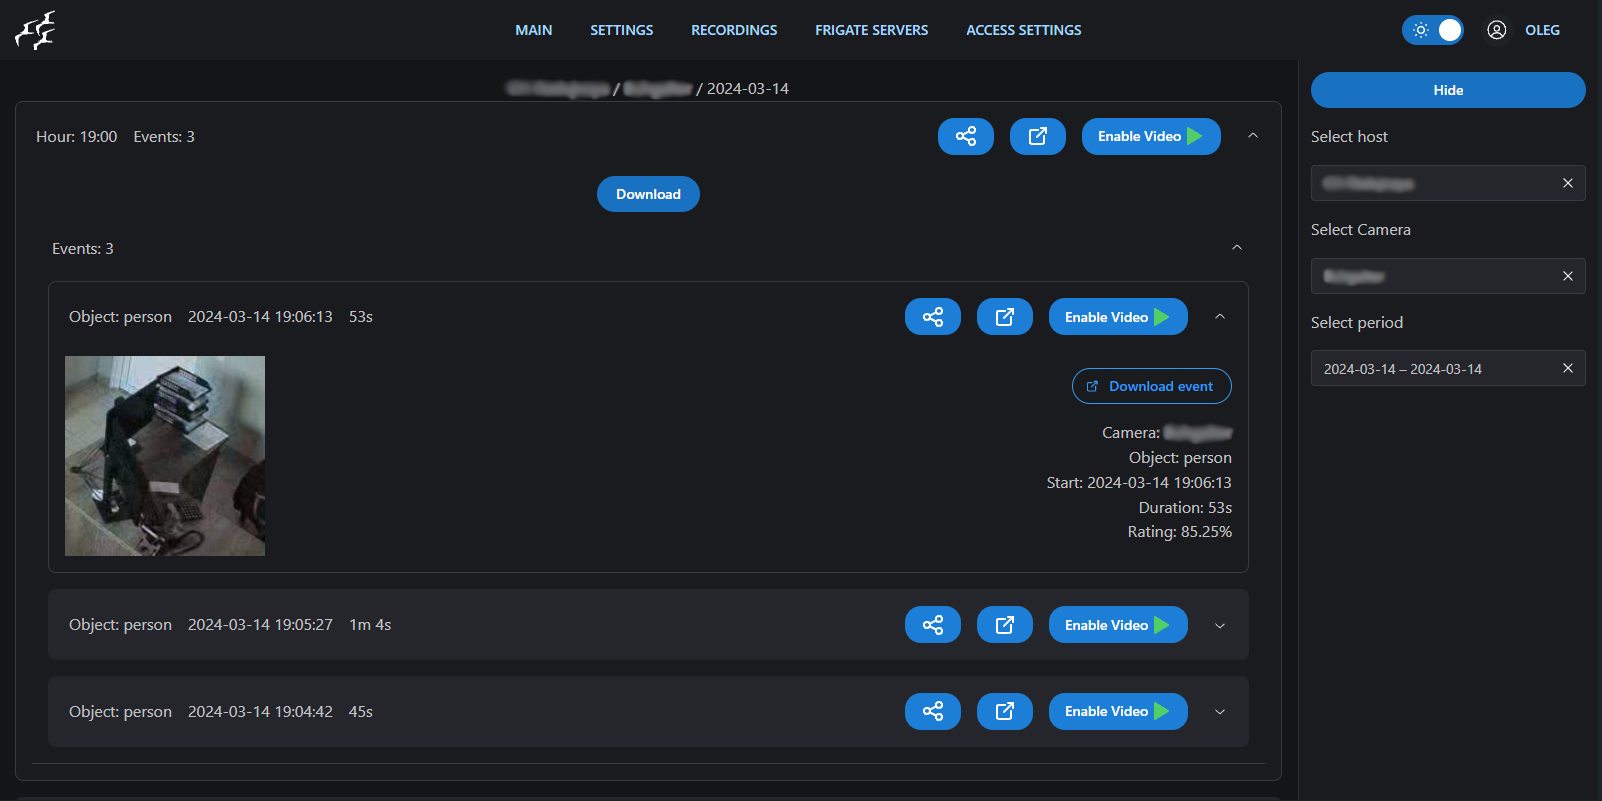The height and width of the screenshot is (801, 1602).
Task: Expand the 19:05:27 person event
Action: [x=1219, y=625]
